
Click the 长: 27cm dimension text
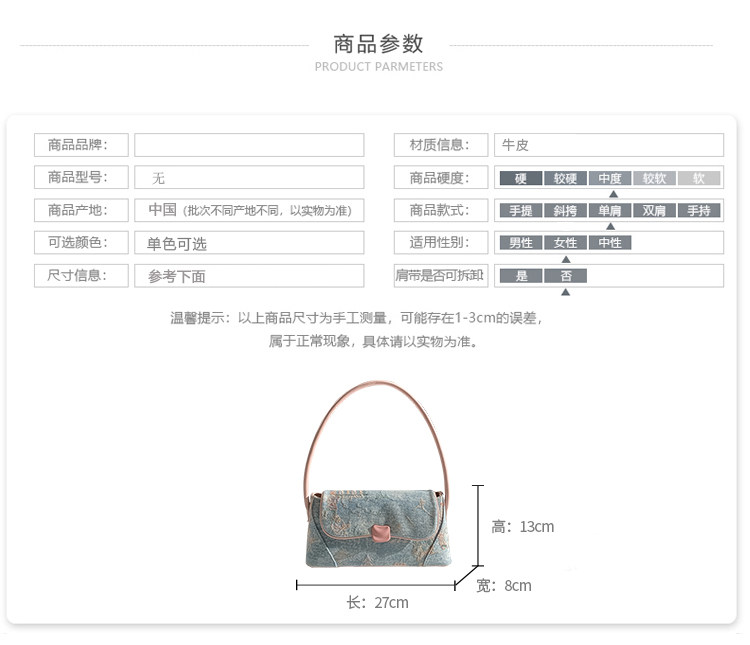click(377, 603)
